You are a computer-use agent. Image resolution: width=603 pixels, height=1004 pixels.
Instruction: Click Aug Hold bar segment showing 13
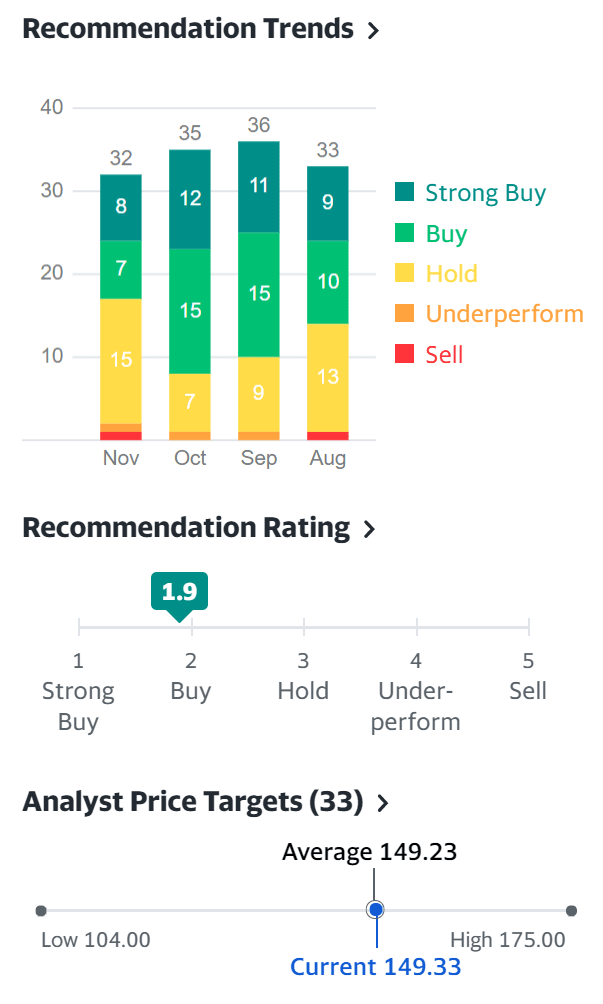click(x=328, y=377)
